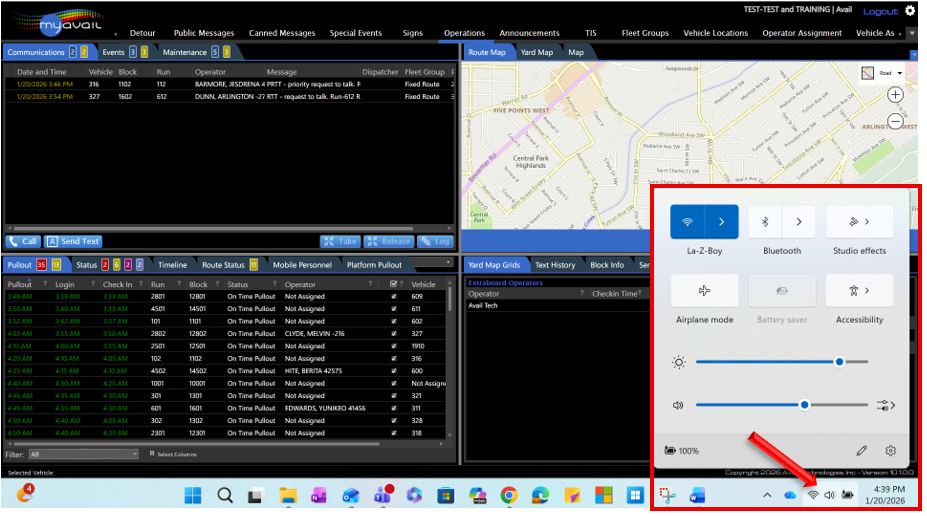
Task: Expand Wi-Fi network list chevron
Action: click(x=722, y=221)
